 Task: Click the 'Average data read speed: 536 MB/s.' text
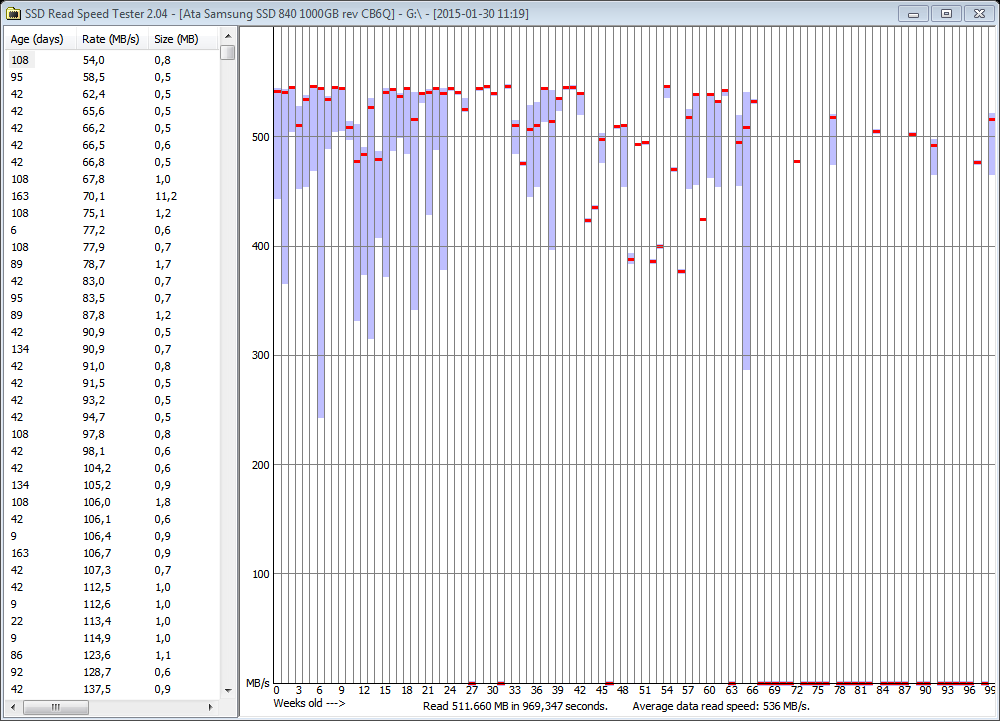(x=721, y=706)
